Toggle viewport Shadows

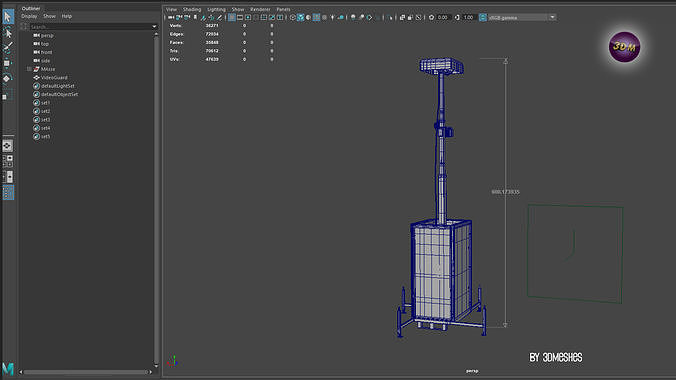(x=341, y=17)
